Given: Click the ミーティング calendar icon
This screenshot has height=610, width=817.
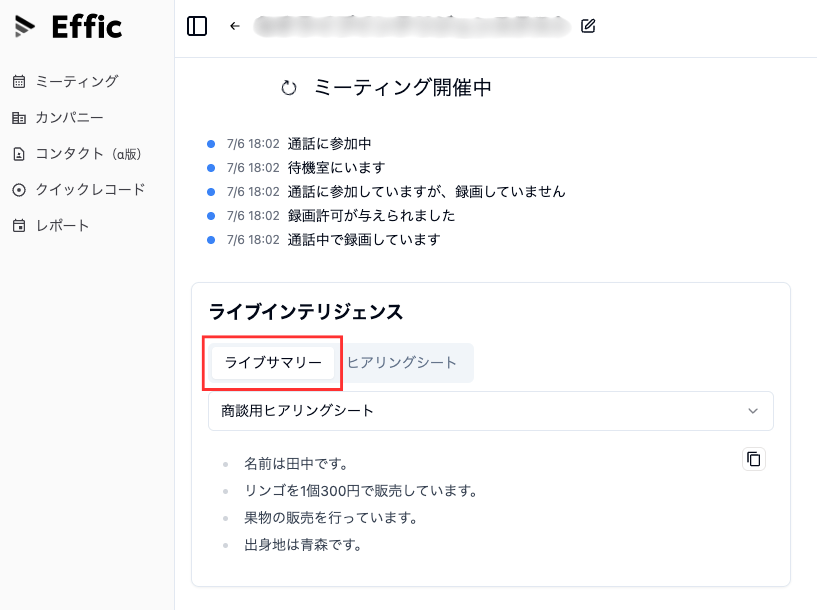Looking at the screenshot, I should [19, 82].
